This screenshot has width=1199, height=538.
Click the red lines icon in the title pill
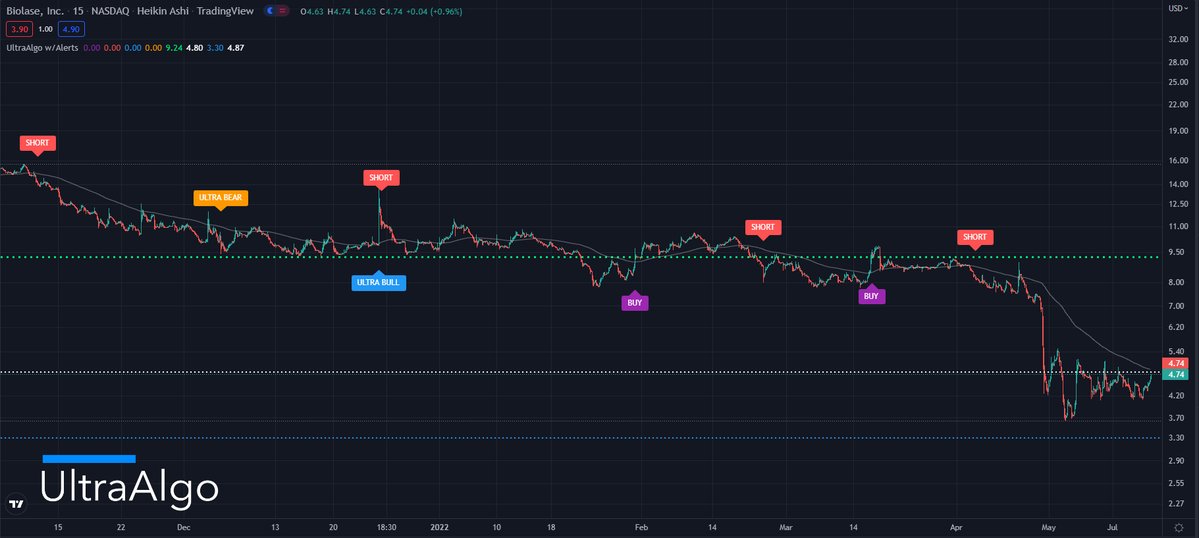coord(283,11)
